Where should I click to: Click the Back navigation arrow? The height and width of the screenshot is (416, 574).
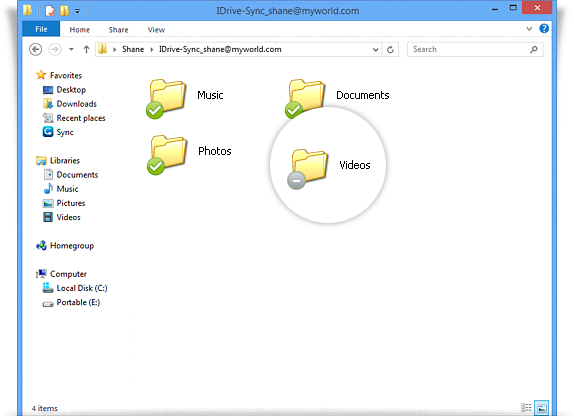point(36,49)
